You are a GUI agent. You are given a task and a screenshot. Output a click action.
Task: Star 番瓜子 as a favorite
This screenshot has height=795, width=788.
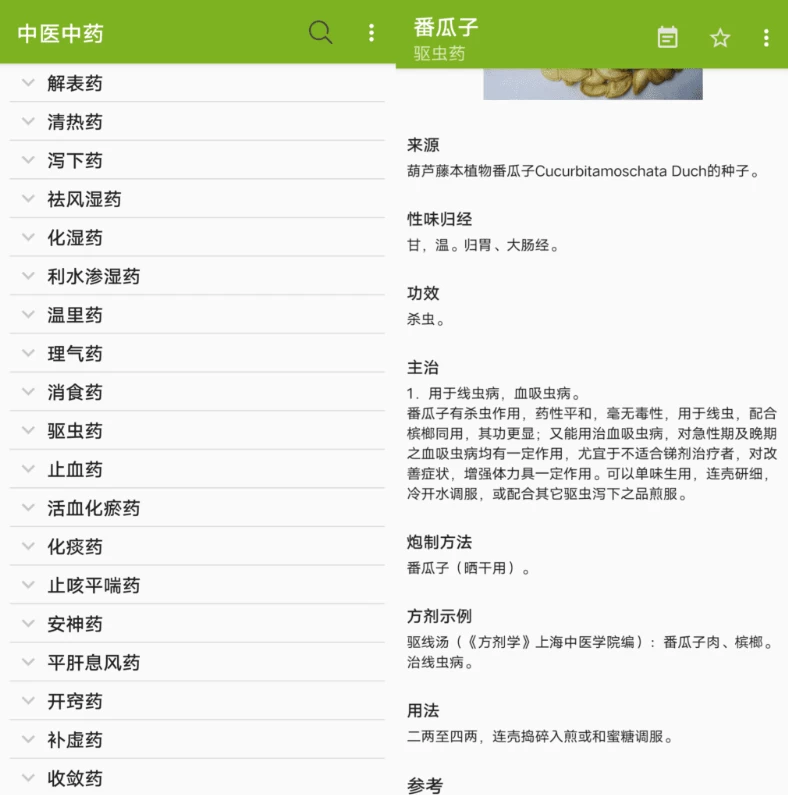tap(720, 37)
